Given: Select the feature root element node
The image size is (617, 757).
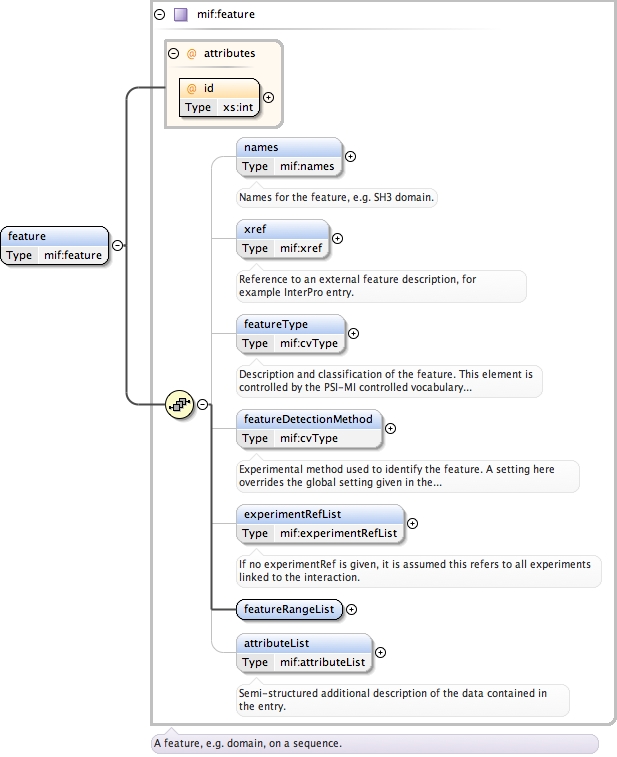Looking at the screenshot, I should pyautogui.click(x=55, y=237).
